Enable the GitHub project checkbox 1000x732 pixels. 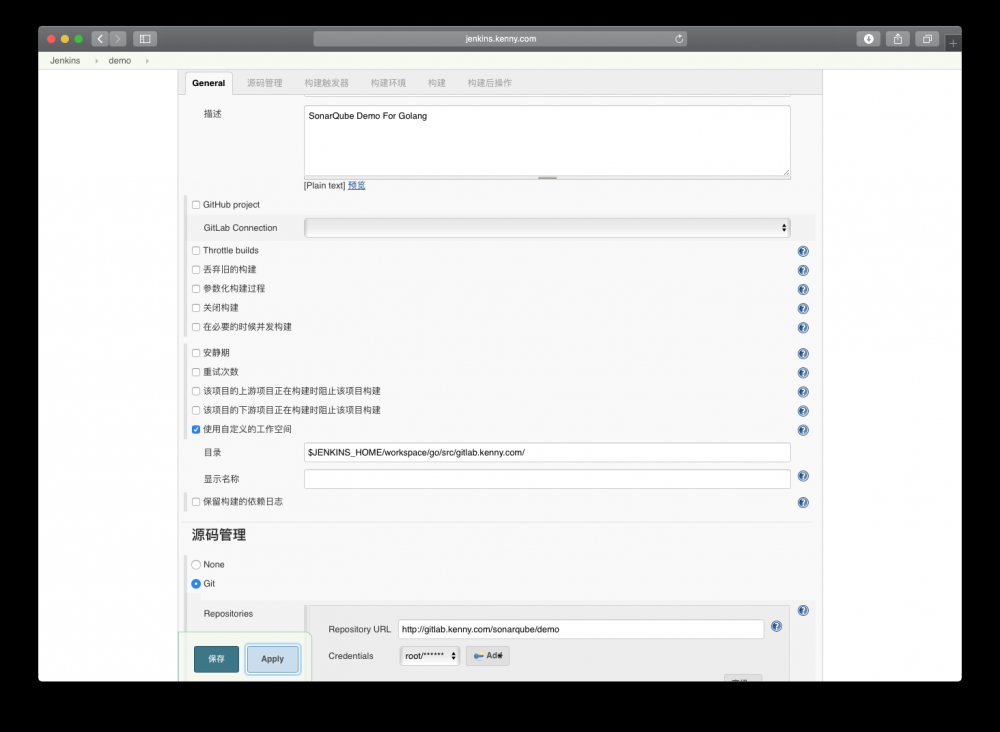point(196,204)
